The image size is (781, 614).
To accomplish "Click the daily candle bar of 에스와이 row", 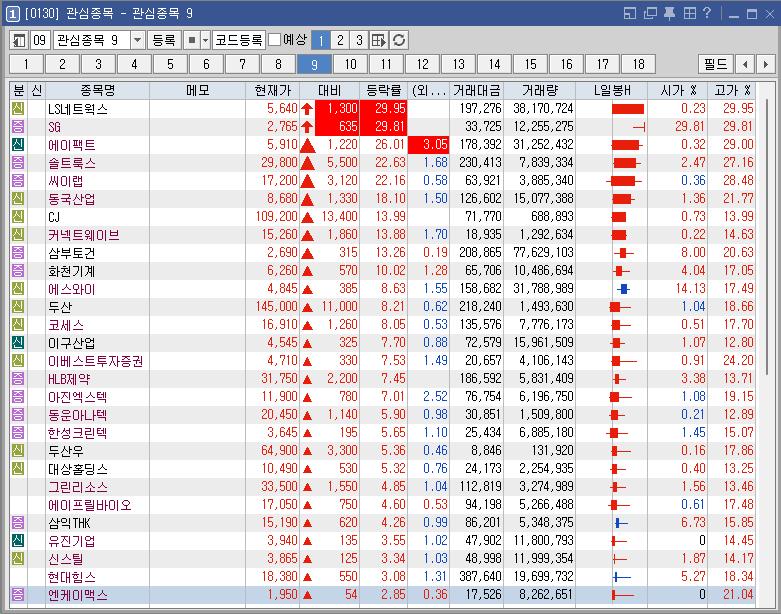I will [x=623, y=289].
